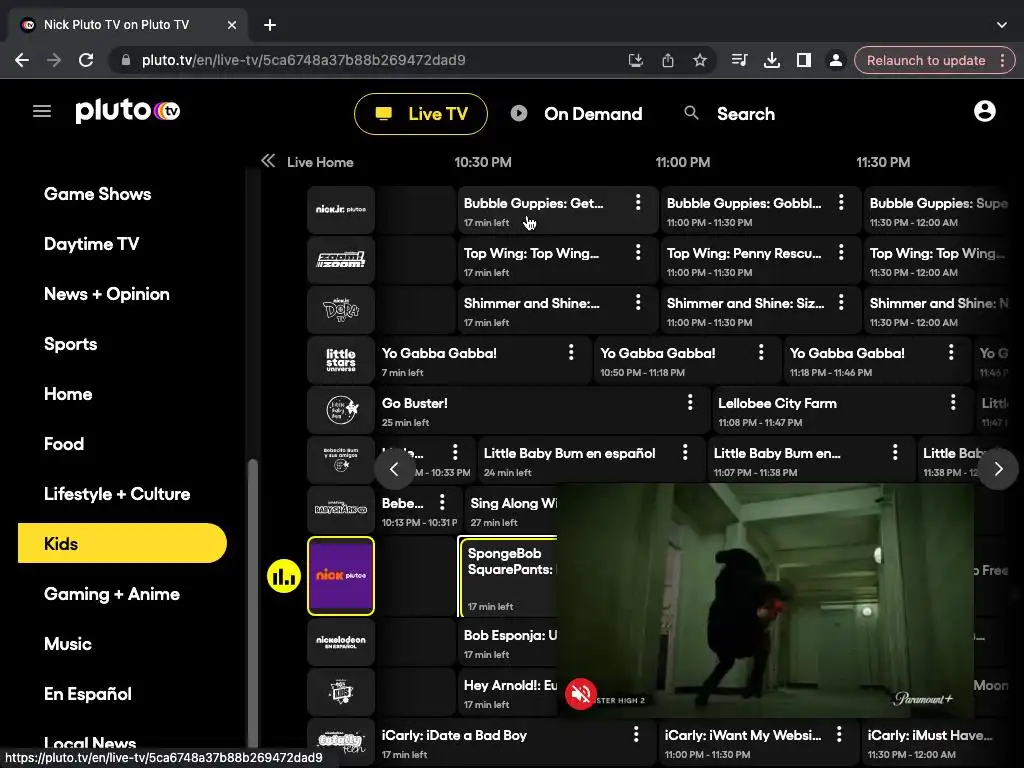The image size is (1024, 768).
Task: Open the account profile icon in Pluto header
Action: click(x=984, y=112)
